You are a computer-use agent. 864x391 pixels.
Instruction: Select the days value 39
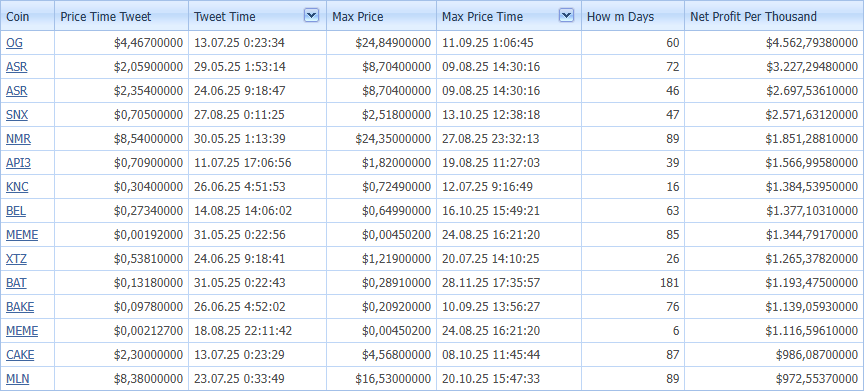pos(633,162)
